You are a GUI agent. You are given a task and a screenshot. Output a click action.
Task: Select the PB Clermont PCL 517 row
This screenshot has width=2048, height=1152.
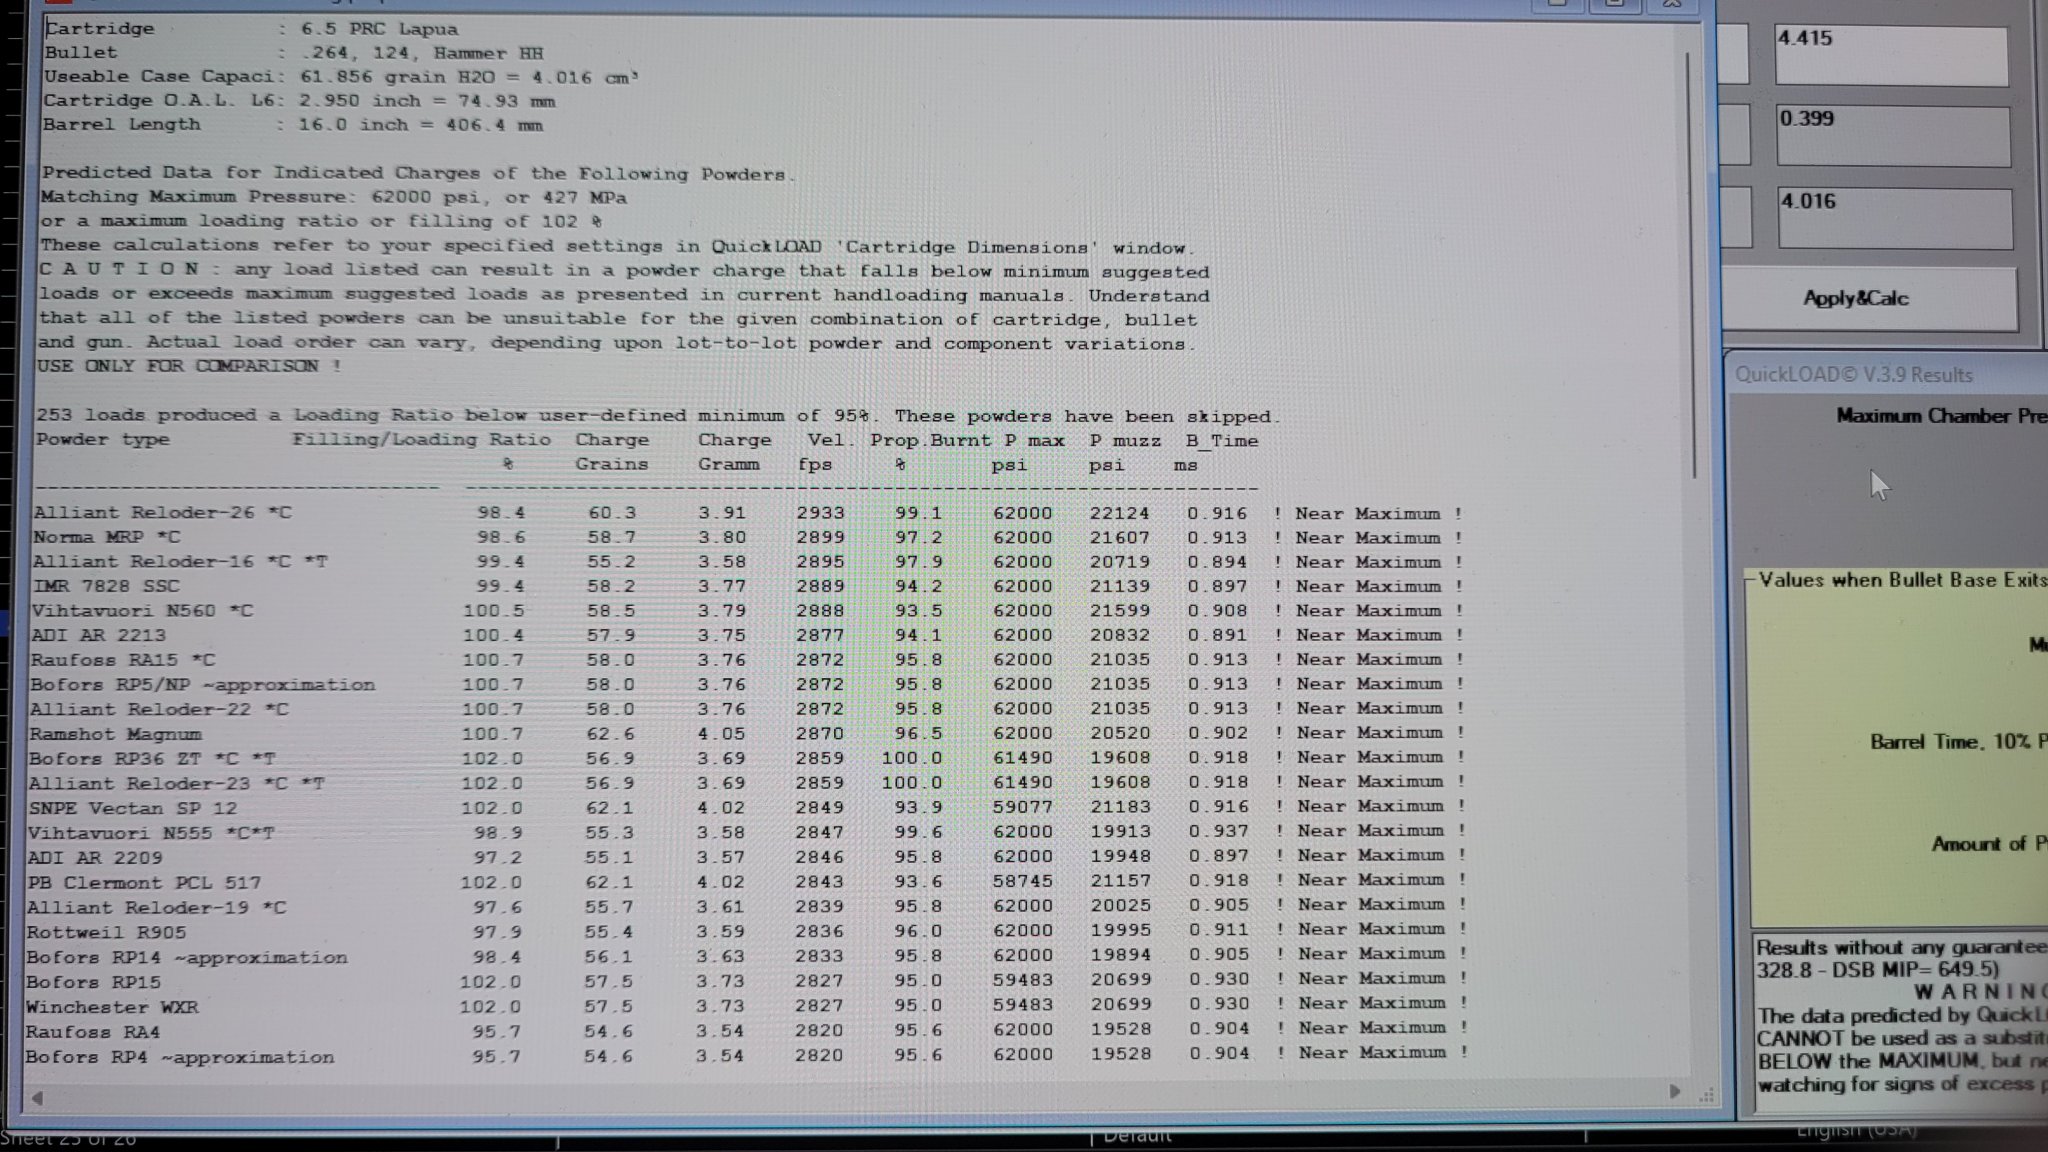point(749,882)
